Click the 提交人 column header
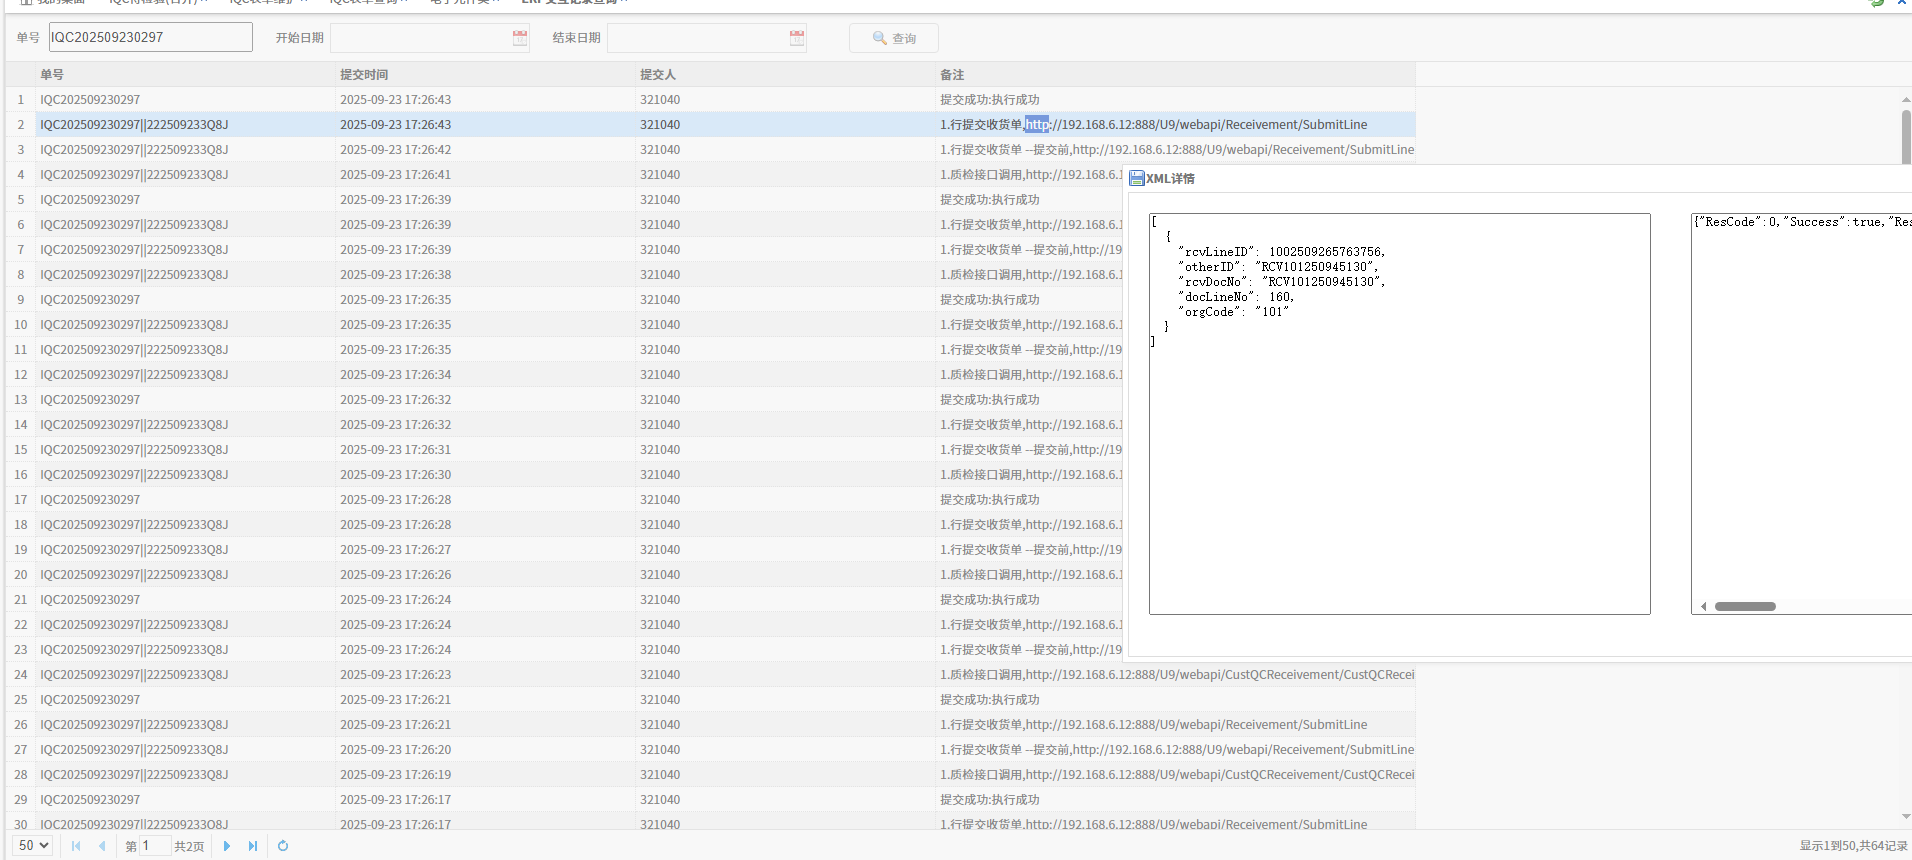Image resolution: width=1912 pixels, height=860 pixels. tap(658, 75)
